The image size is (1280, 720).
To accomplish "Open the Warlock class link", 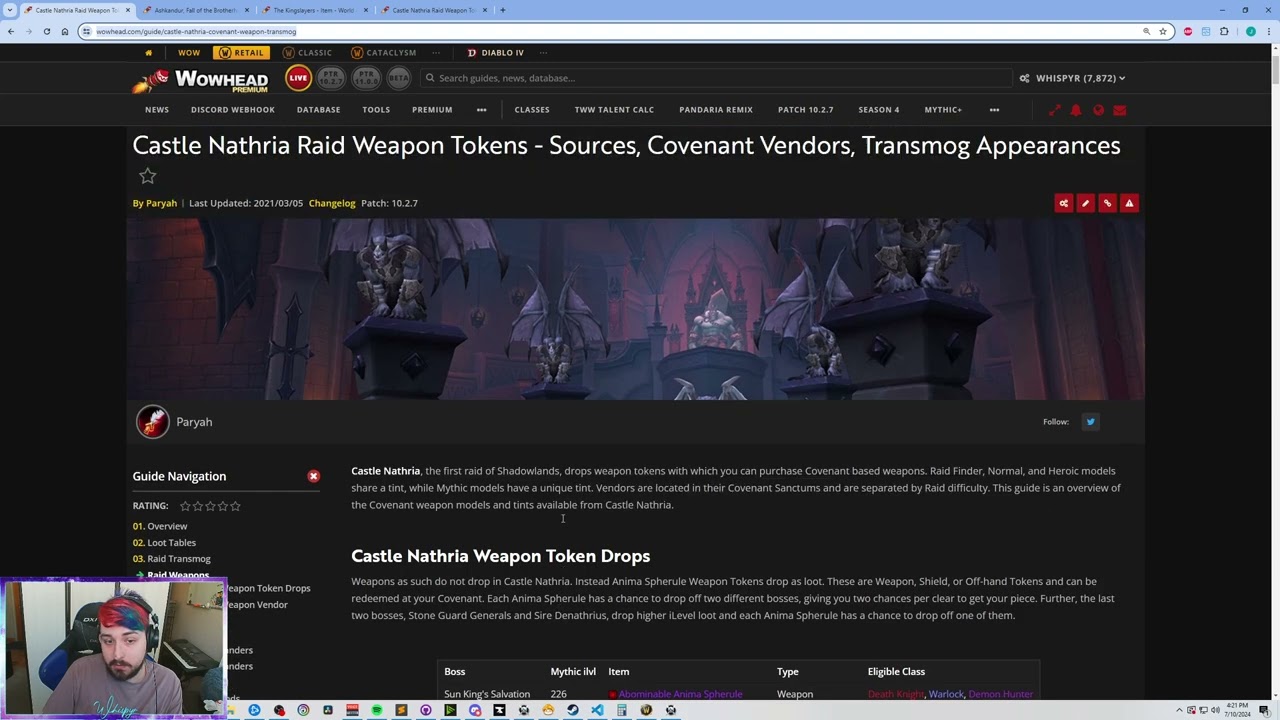I will [946, 694].
